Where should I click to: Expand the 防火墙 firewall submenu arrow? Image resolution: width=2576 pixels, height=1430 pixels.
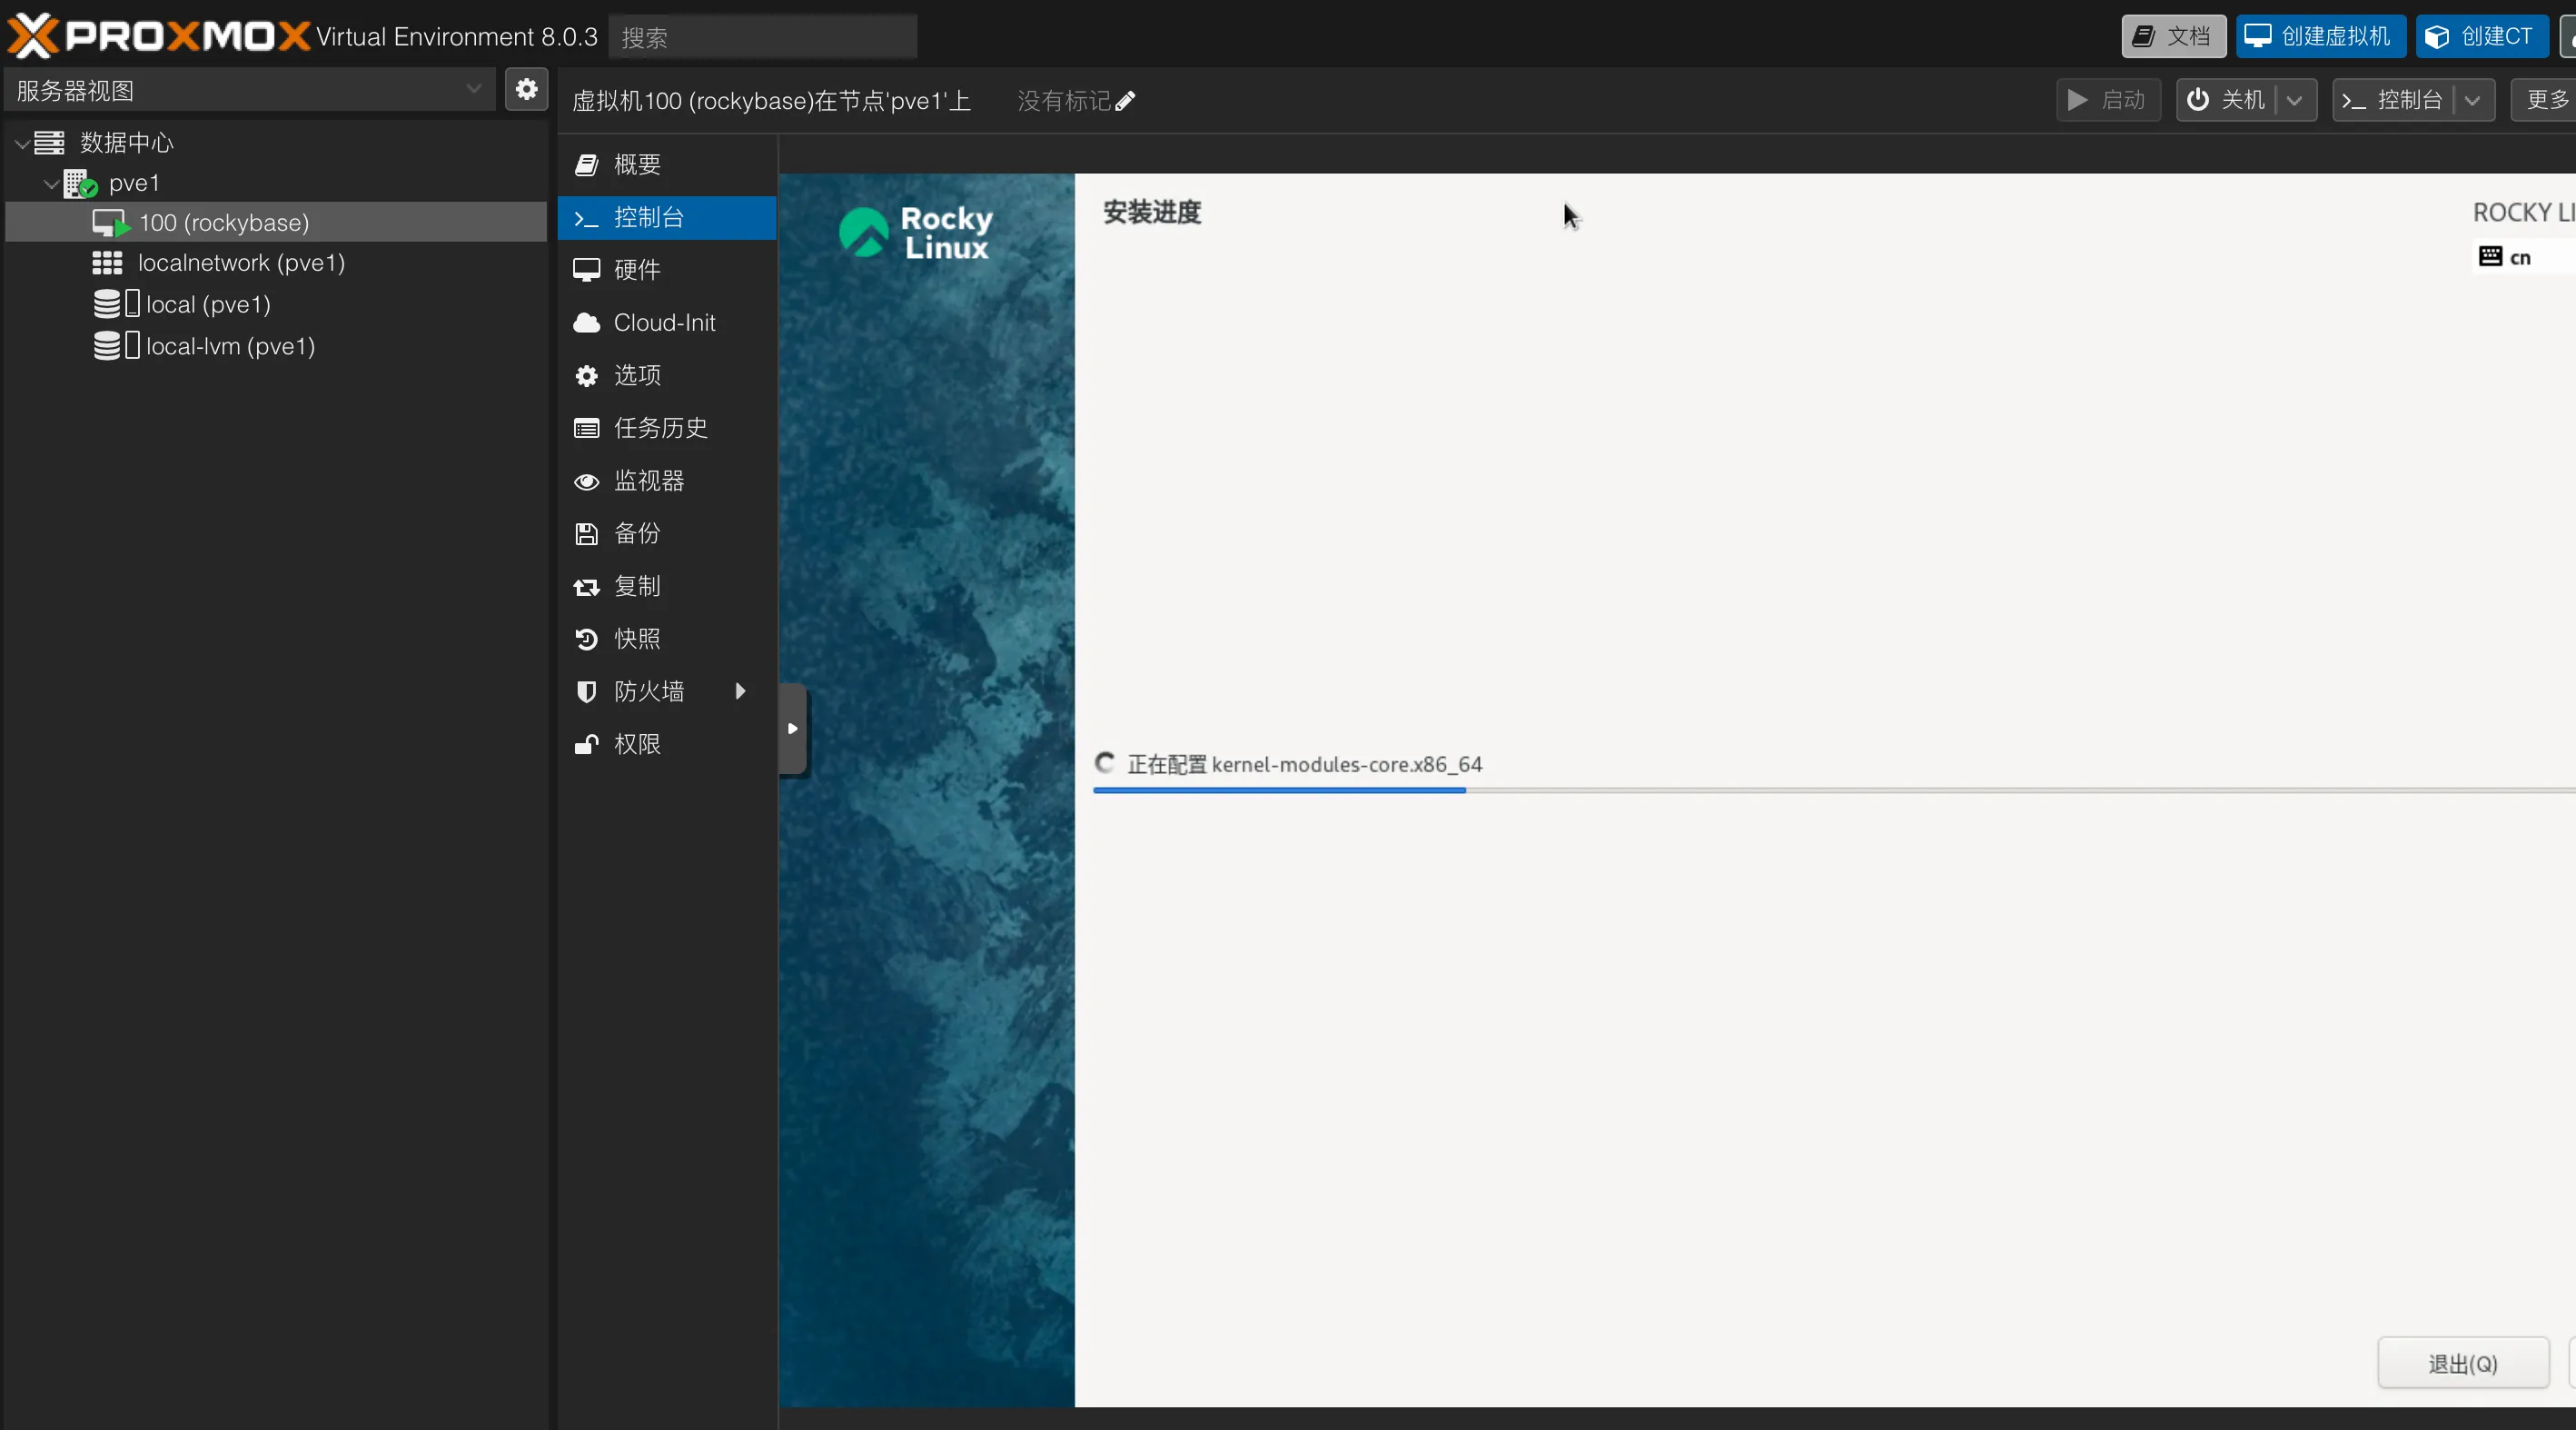click(740, 691)
